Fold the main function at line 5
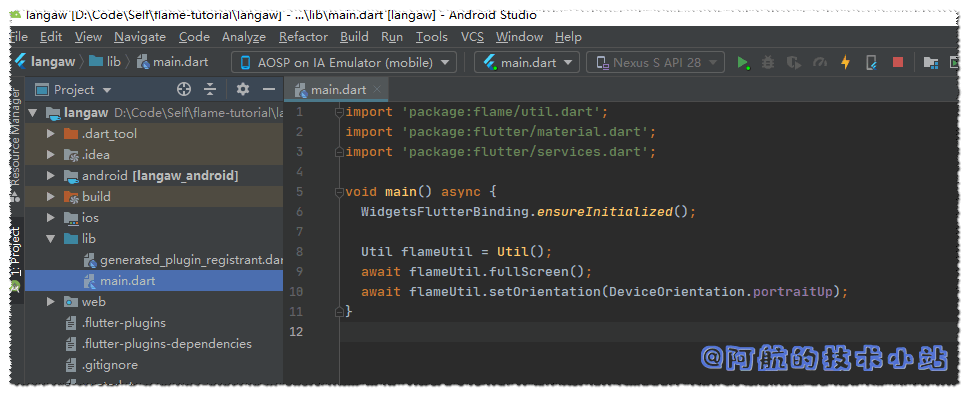The width and height of the screenshot is (969, 395). [x=339, y=192]
